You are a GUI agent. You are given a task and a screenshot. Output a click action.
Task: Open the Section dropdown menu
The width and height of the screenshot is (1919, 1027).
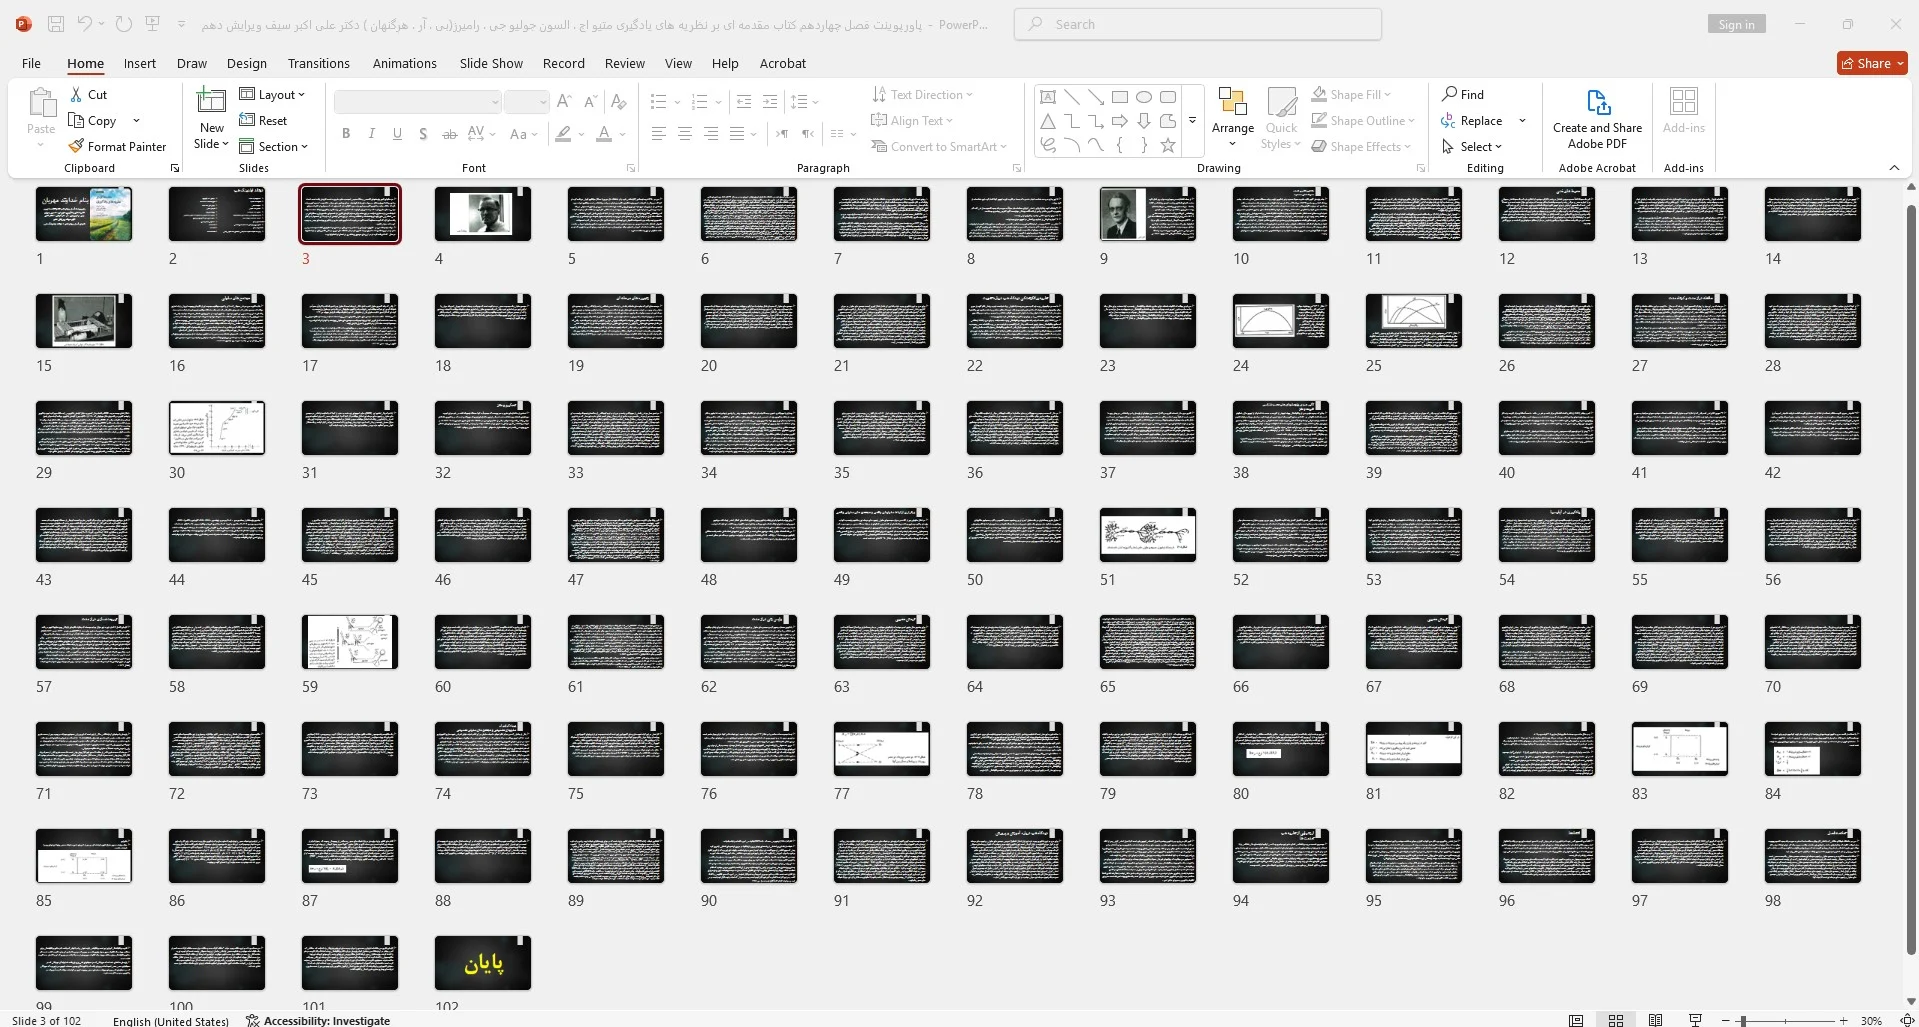pos(274,146)
